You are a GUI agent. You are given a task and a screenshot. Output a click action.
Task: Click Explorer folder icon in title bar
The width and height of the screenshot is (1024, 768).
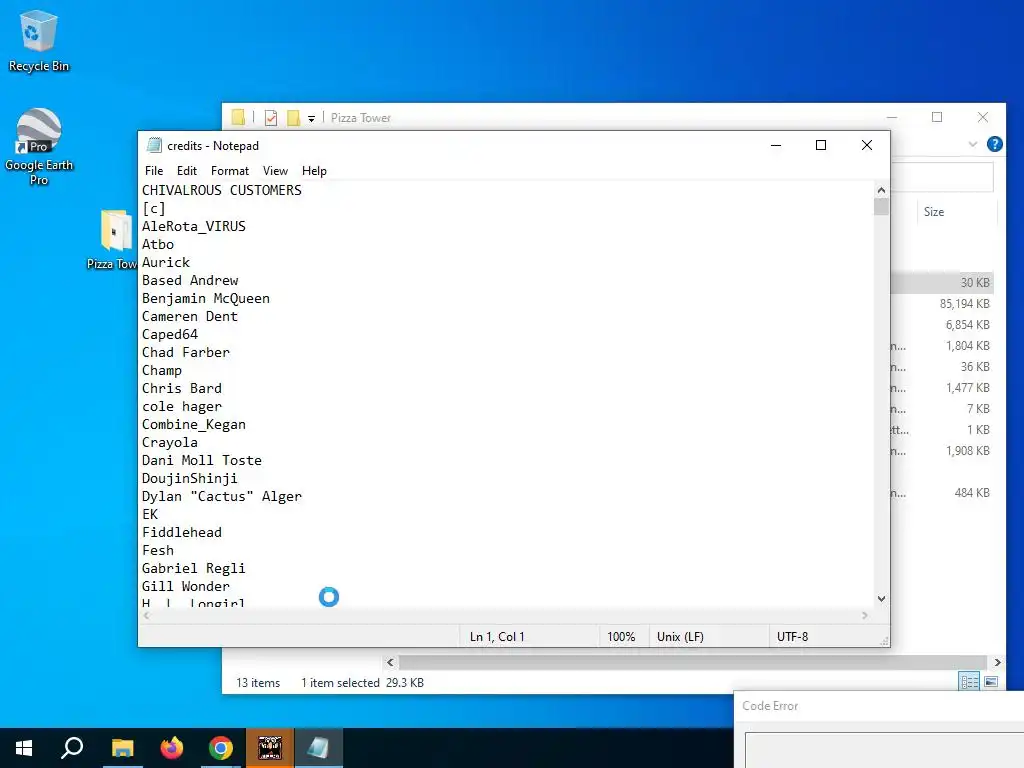coord(238,118)
